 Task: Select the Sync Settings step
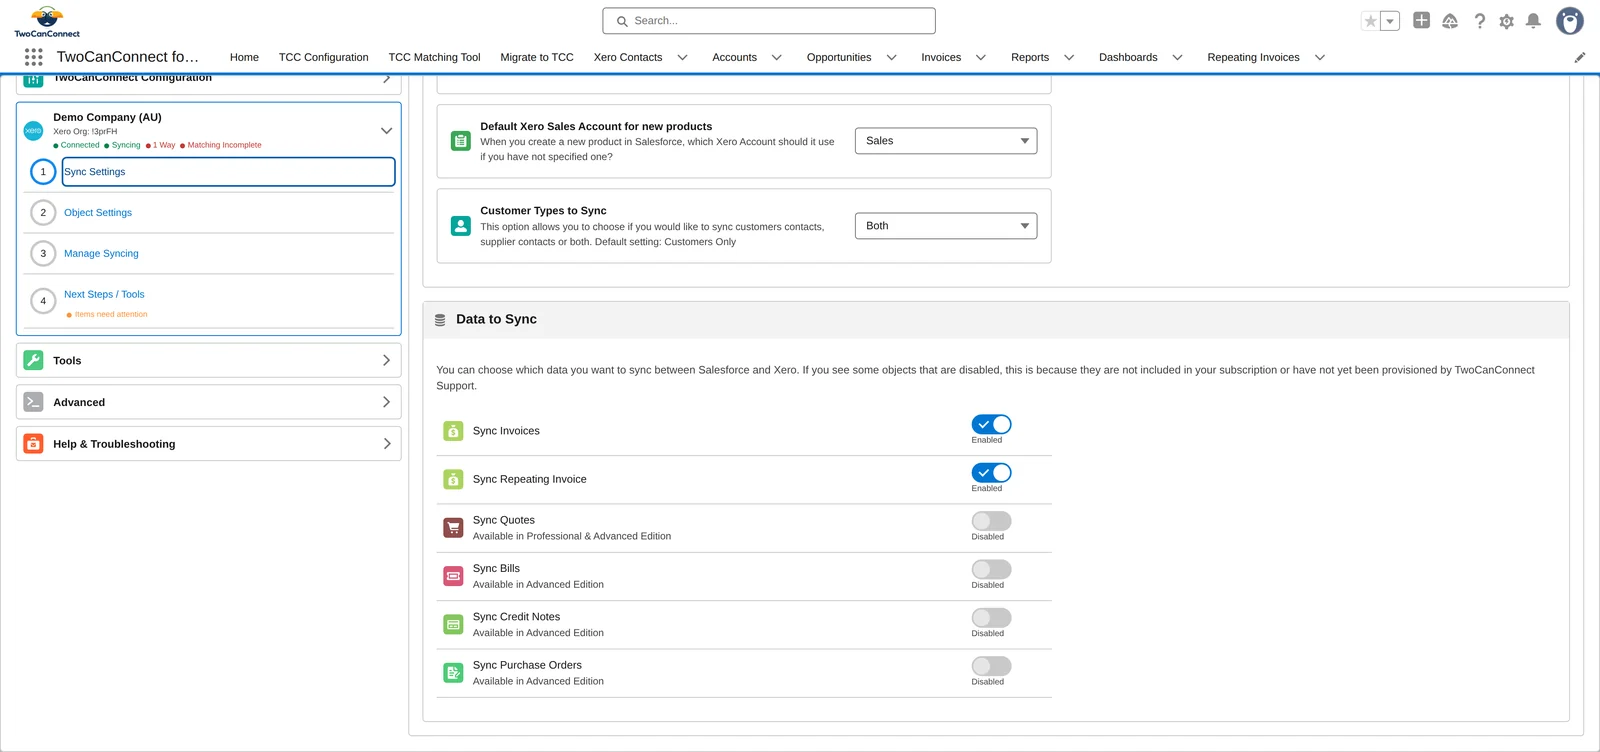(228, 172)
